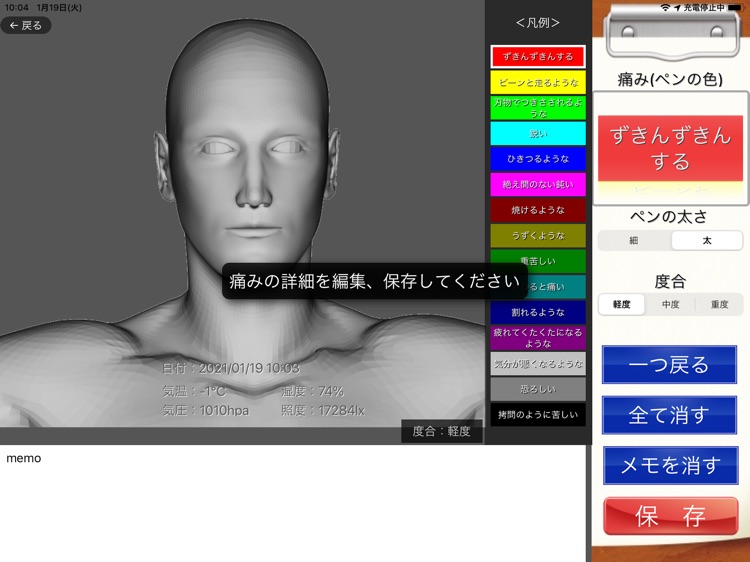The image size is (750, 562).
Task: Tap the memo text field
Action: 292,503
